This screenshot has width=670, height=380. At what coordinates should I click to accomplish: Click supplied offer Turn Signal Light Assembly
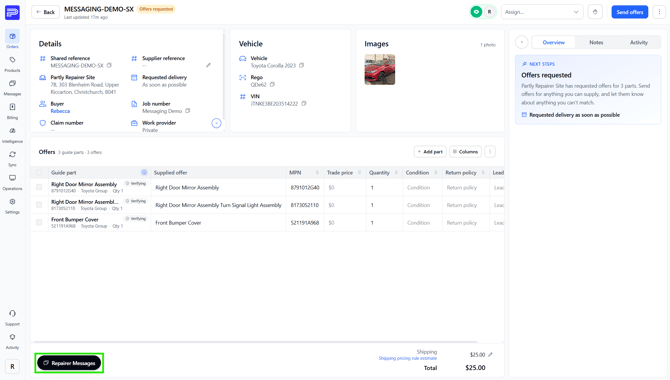click(x=218, y=205)
